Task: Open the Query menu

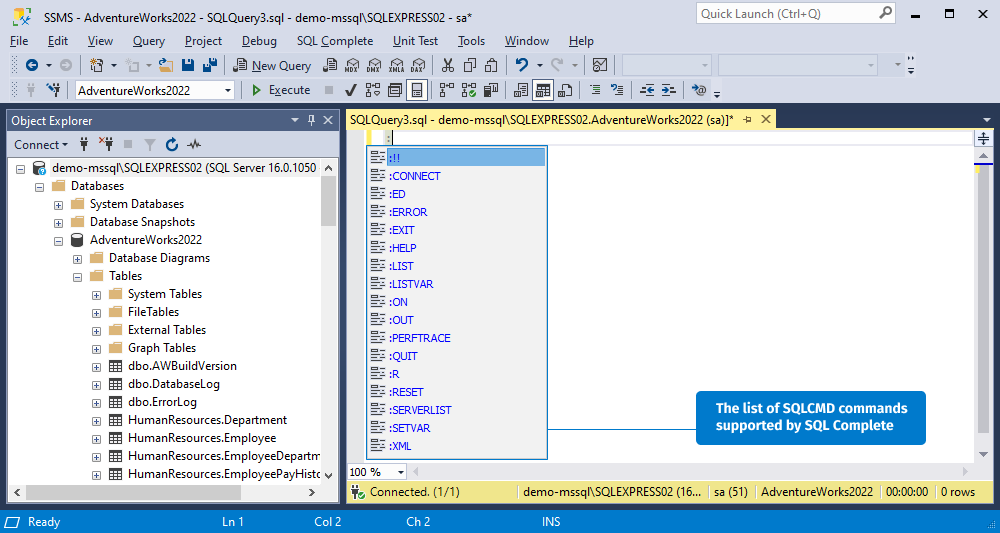Action: (149, 41)
